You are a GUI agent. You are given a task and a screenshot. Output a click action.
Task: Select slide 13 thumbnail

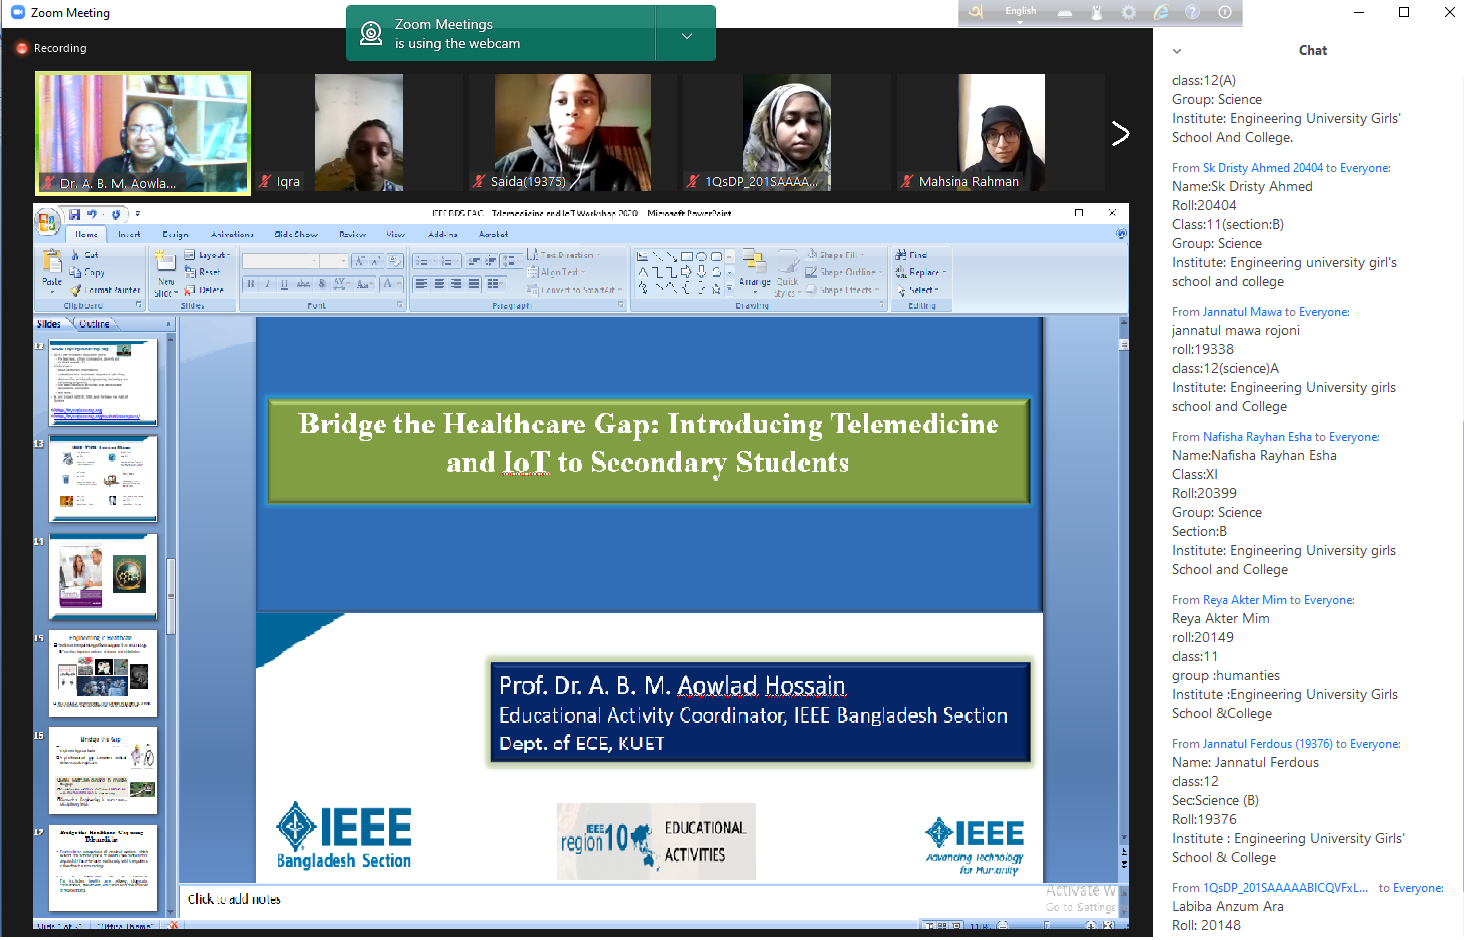pos(103,478)
